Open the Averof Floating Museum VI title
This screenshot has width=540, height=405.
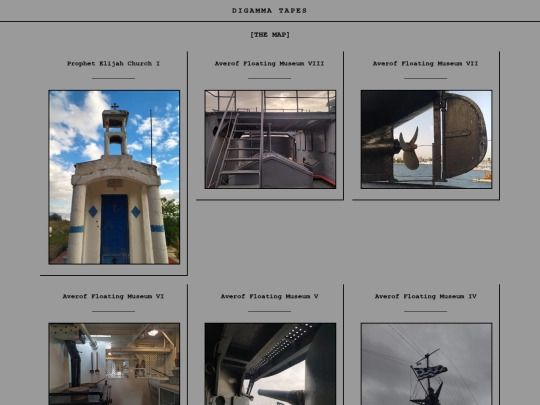[113, 296]
